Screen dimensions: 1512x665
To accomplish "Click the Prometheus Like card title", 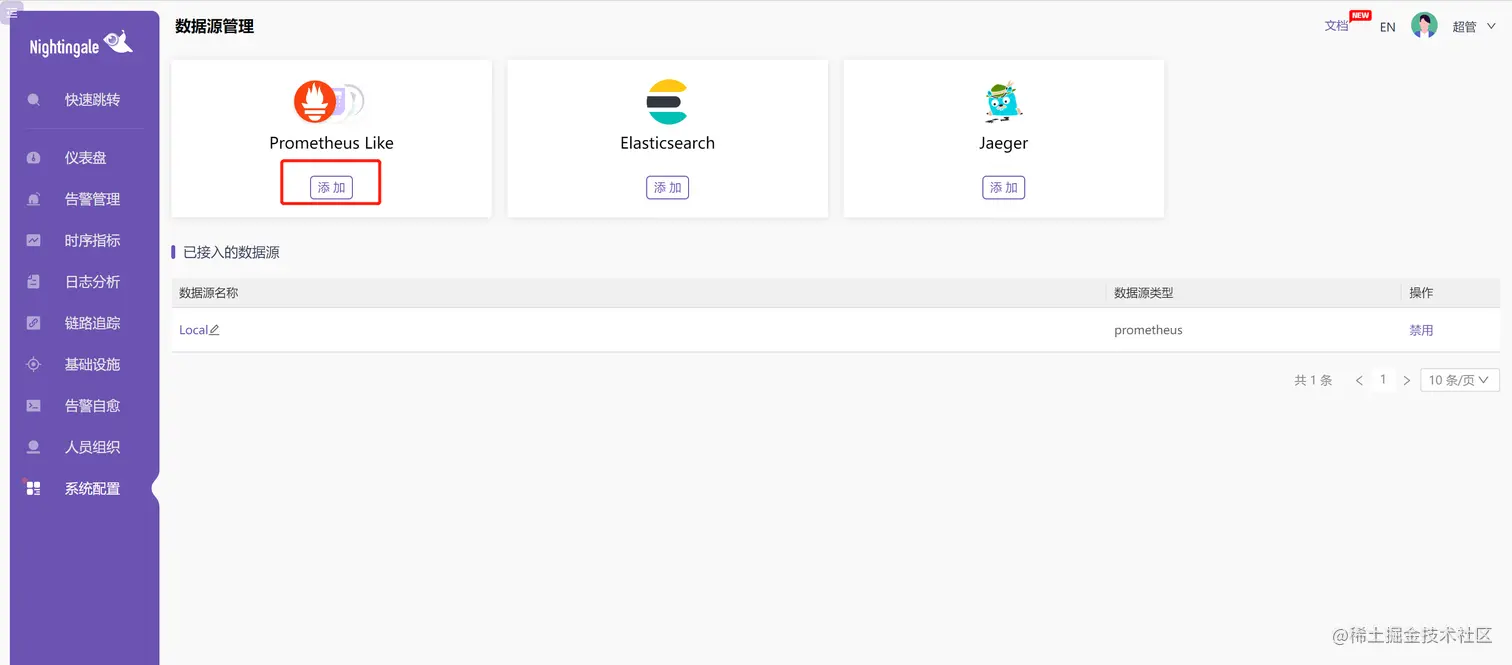I will click(x=331, y=143).
